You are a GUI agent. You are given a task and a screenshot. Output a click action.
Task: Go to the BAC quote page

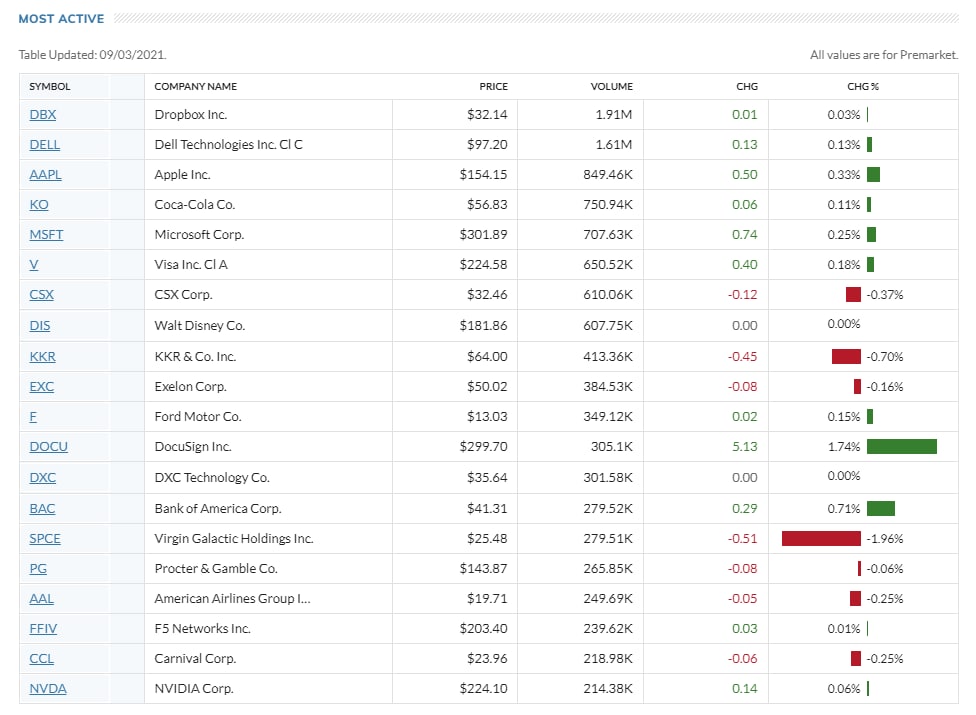tap(42, 508)
